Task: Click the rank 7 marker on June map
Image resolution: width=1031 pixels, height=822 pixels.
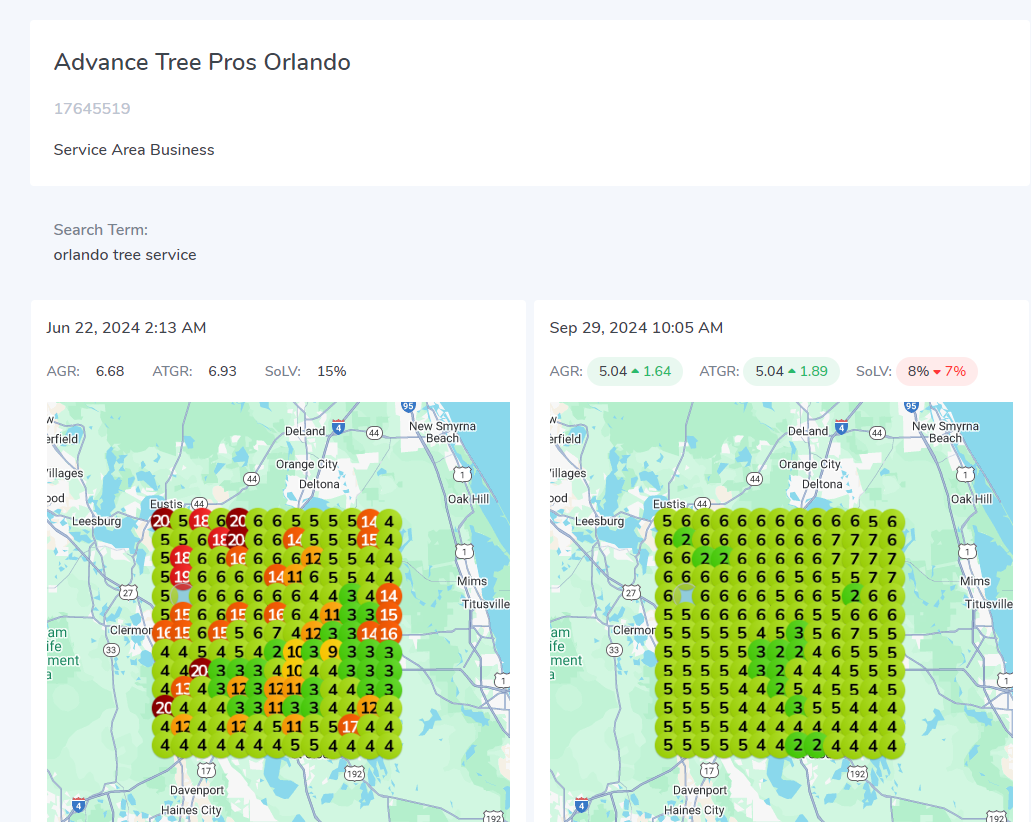Action: (277, 633)
